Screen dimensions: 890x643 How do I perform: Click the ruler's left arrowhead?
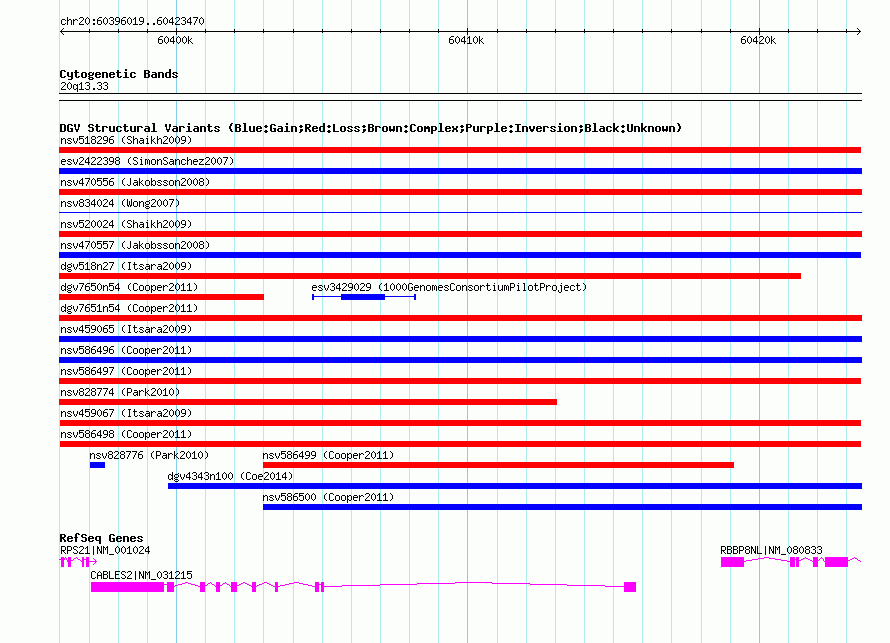click(x=62, y=31)
